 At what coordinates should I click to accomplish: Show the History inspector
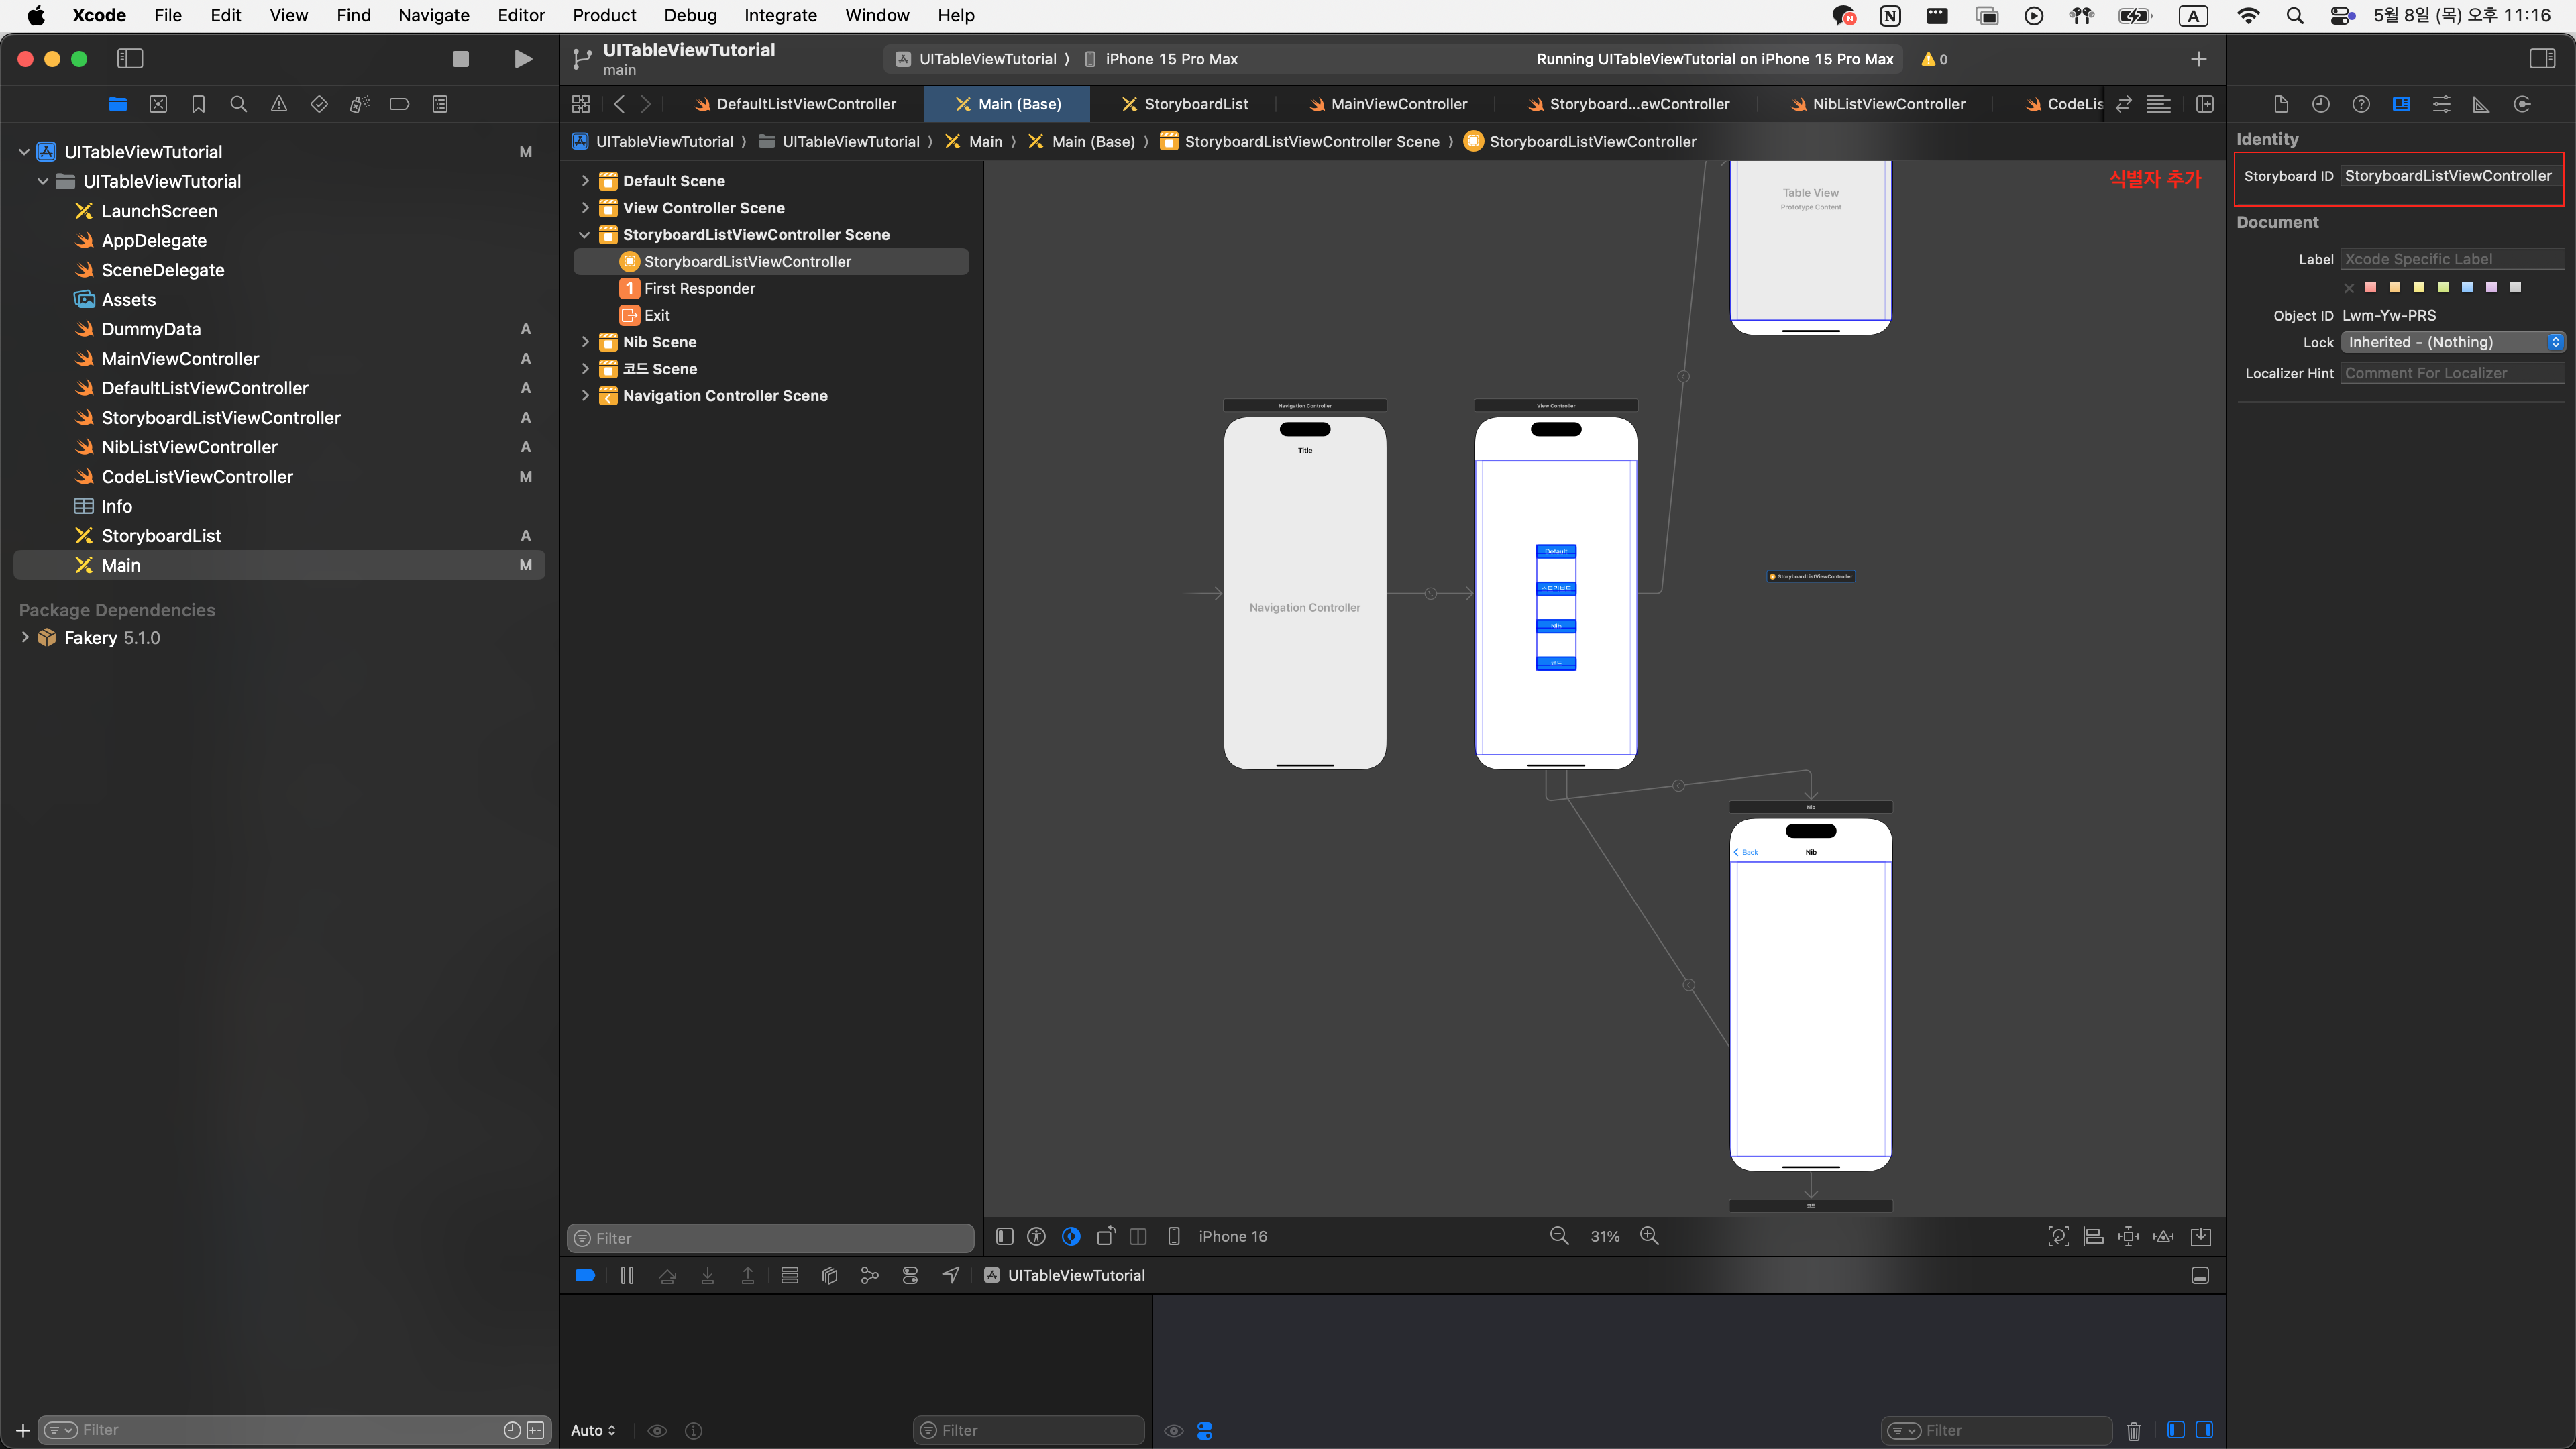tap(2321, 104)
